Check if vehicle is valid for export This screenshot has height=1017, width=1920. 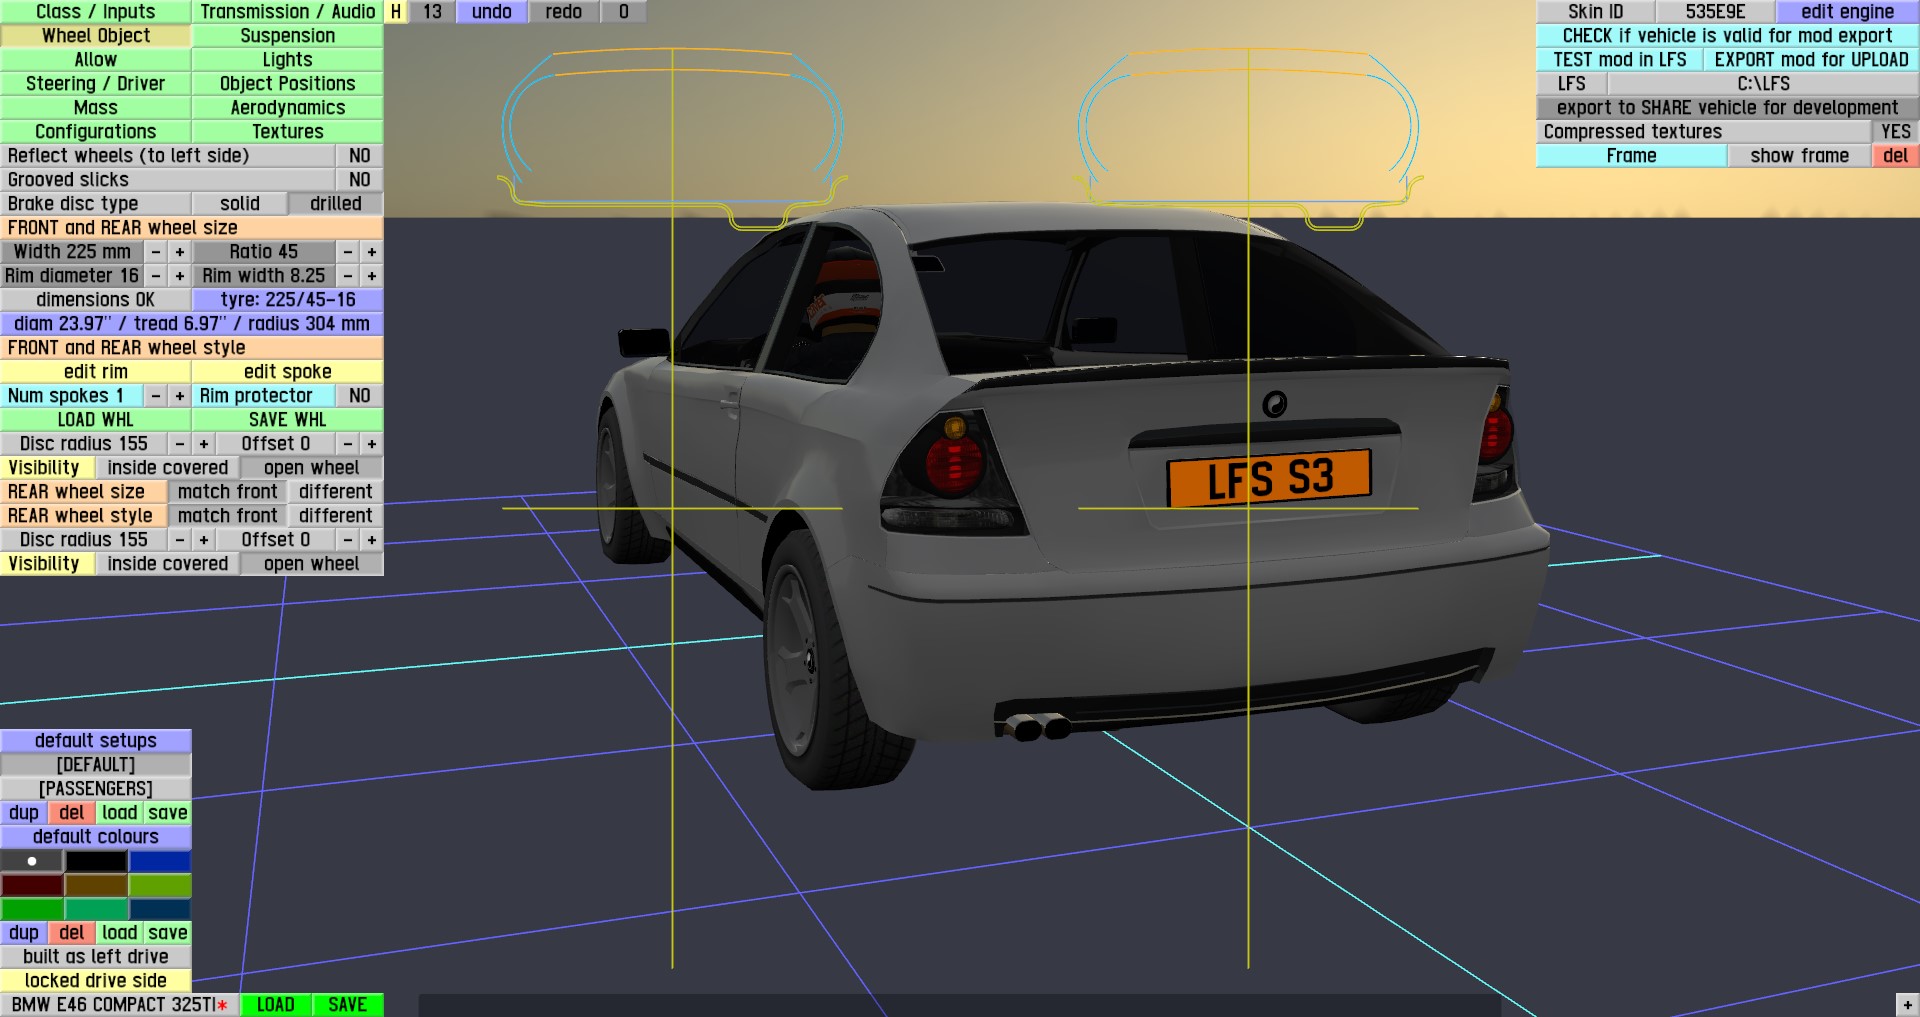pos(1728,36)
